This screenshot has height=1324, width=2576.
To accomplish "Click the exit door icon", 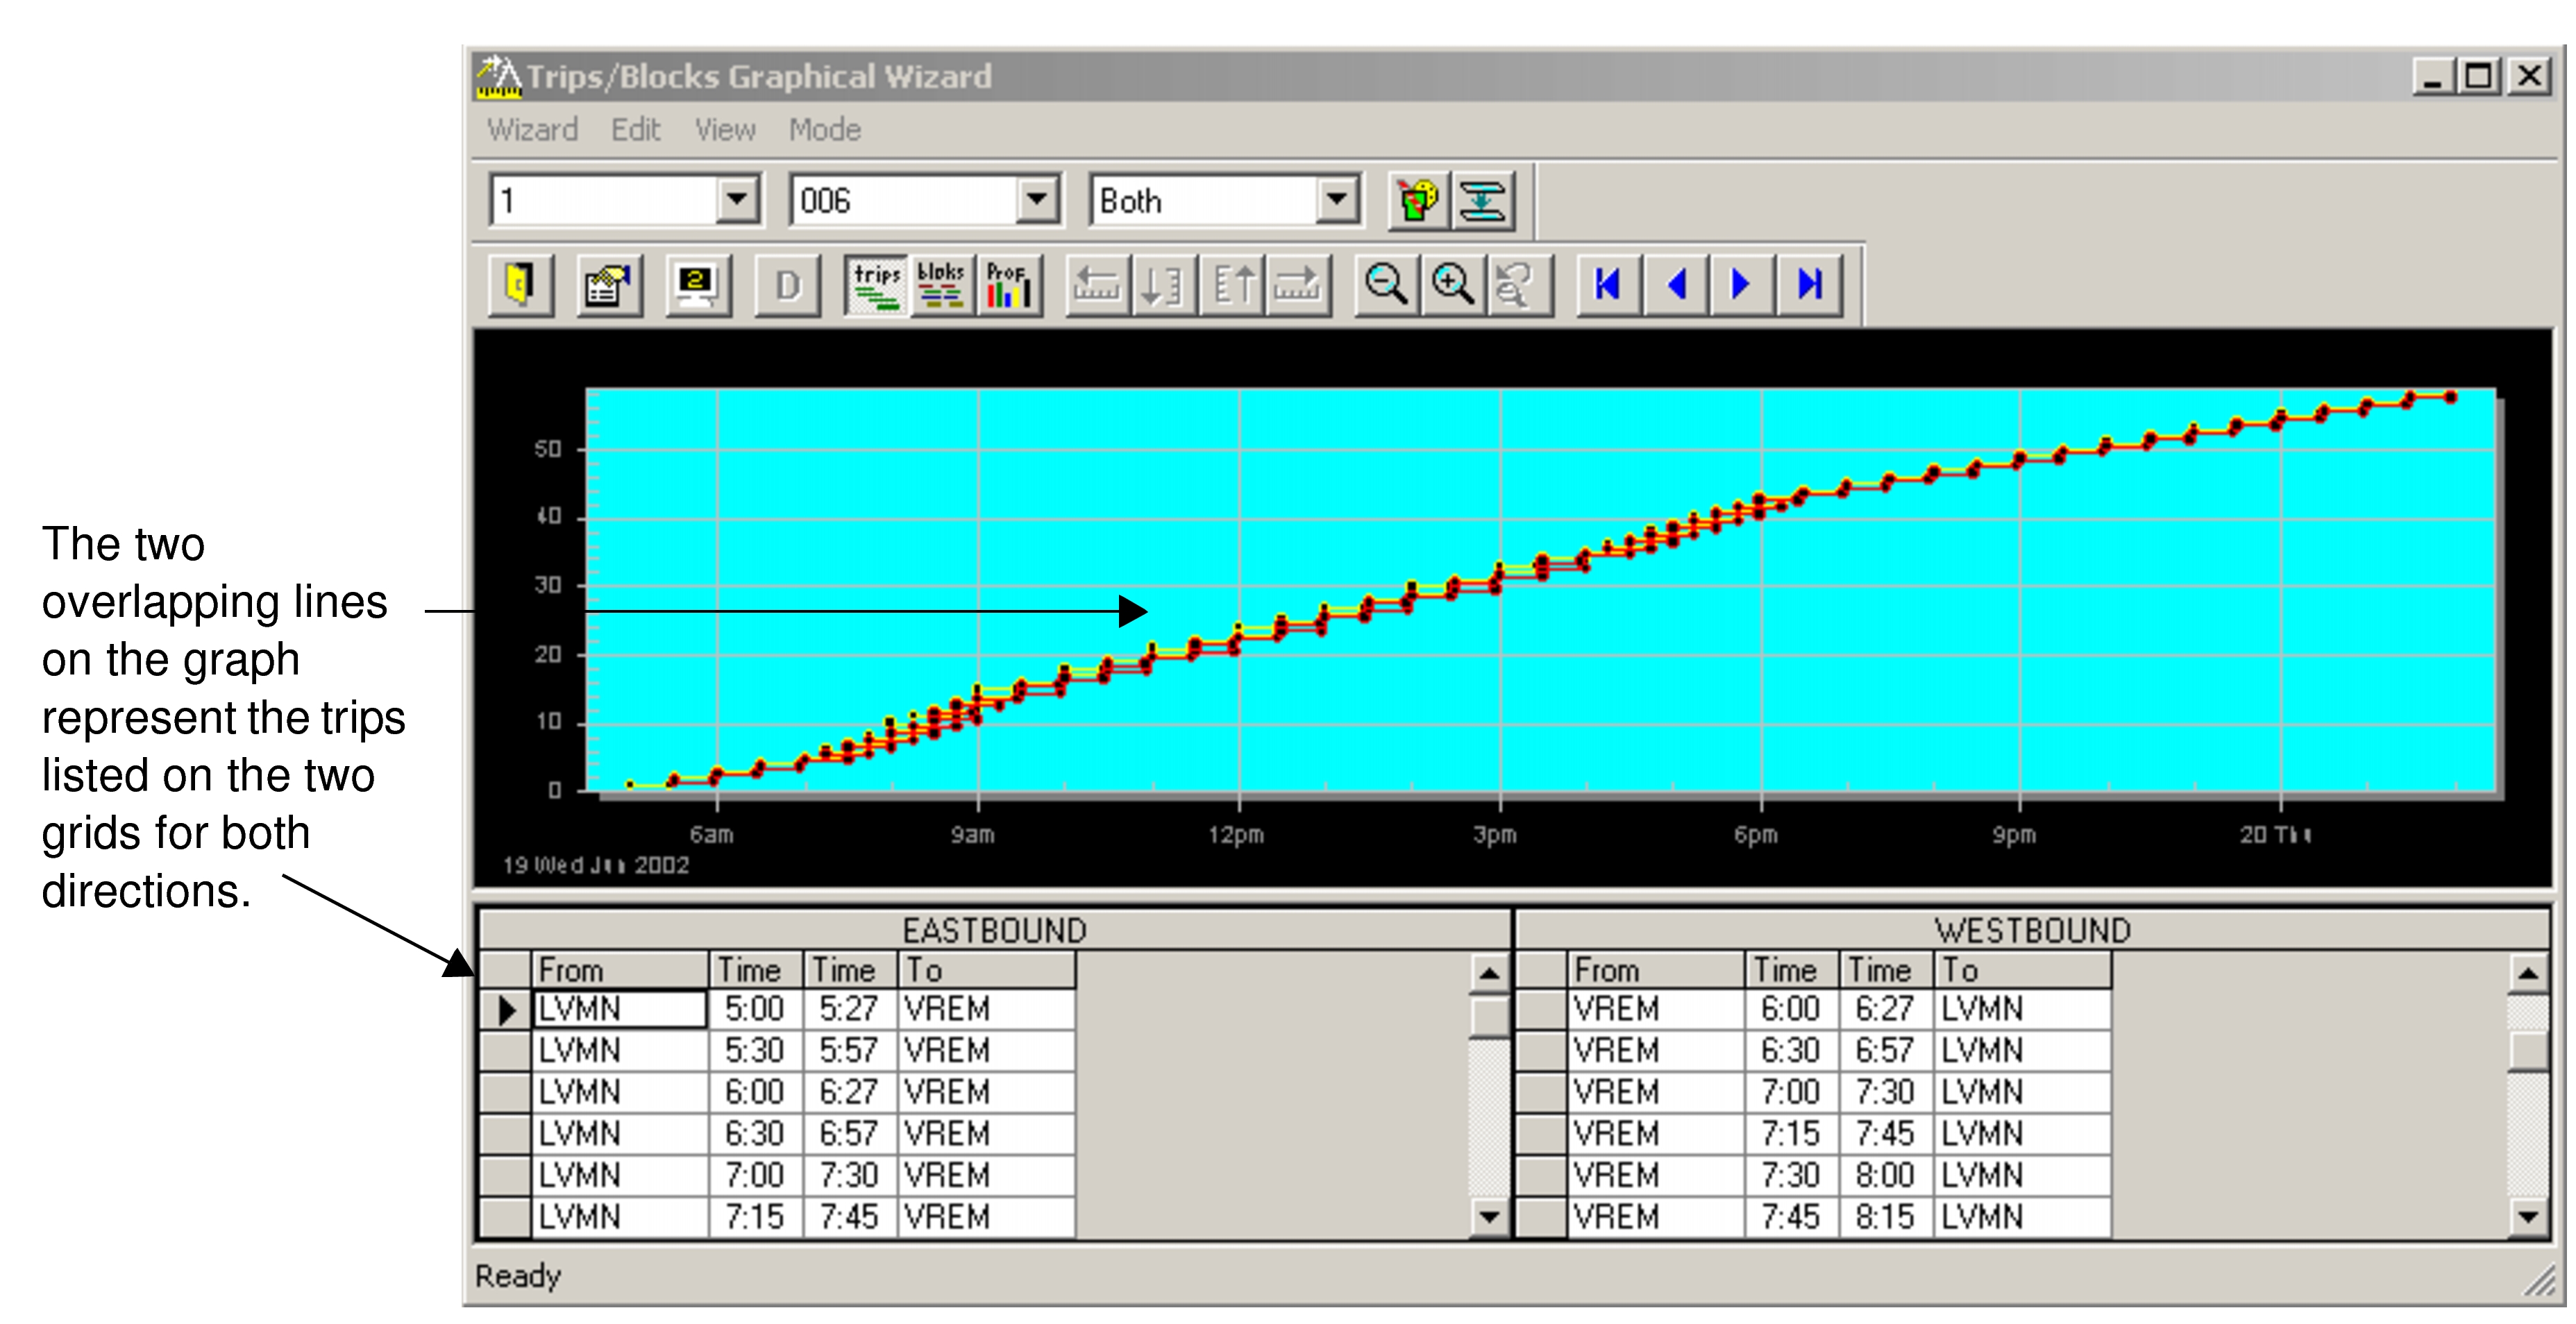I will (x=522, y=287).
